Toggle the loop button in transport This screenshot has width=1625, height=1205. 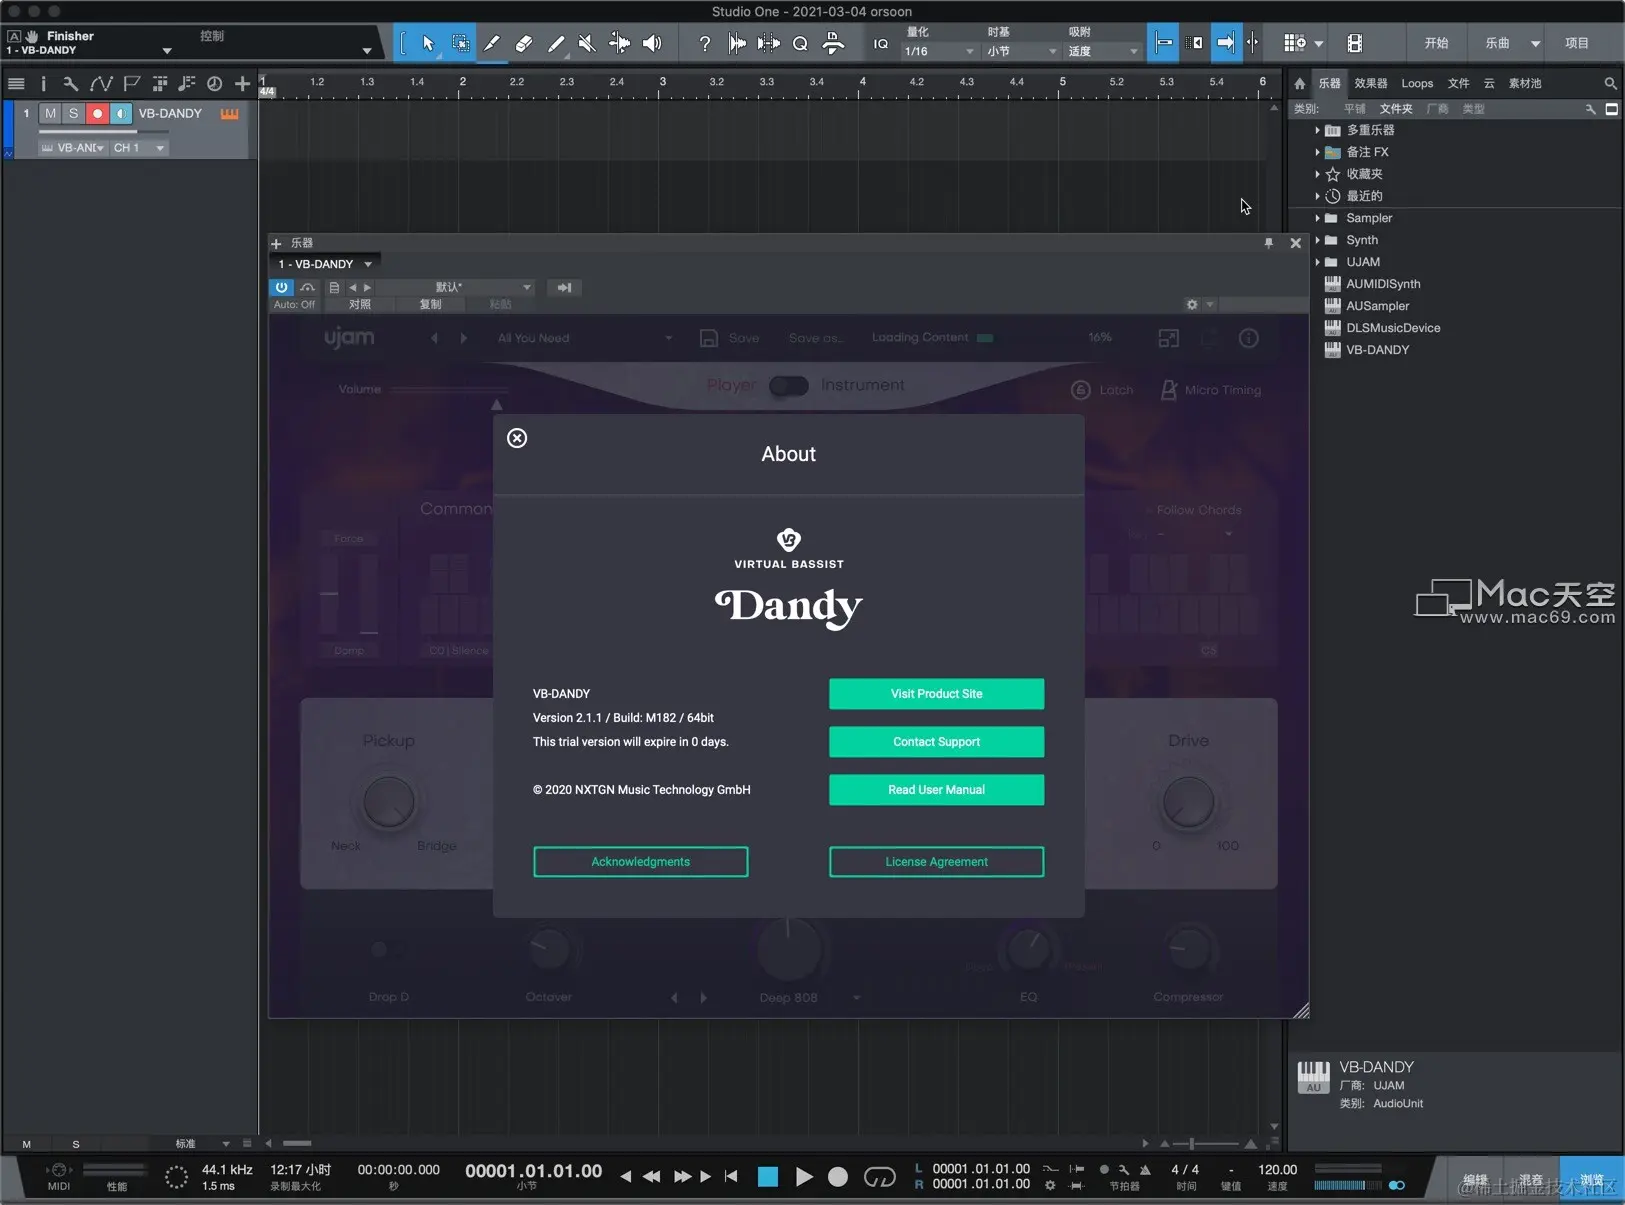pos(879,1177)
